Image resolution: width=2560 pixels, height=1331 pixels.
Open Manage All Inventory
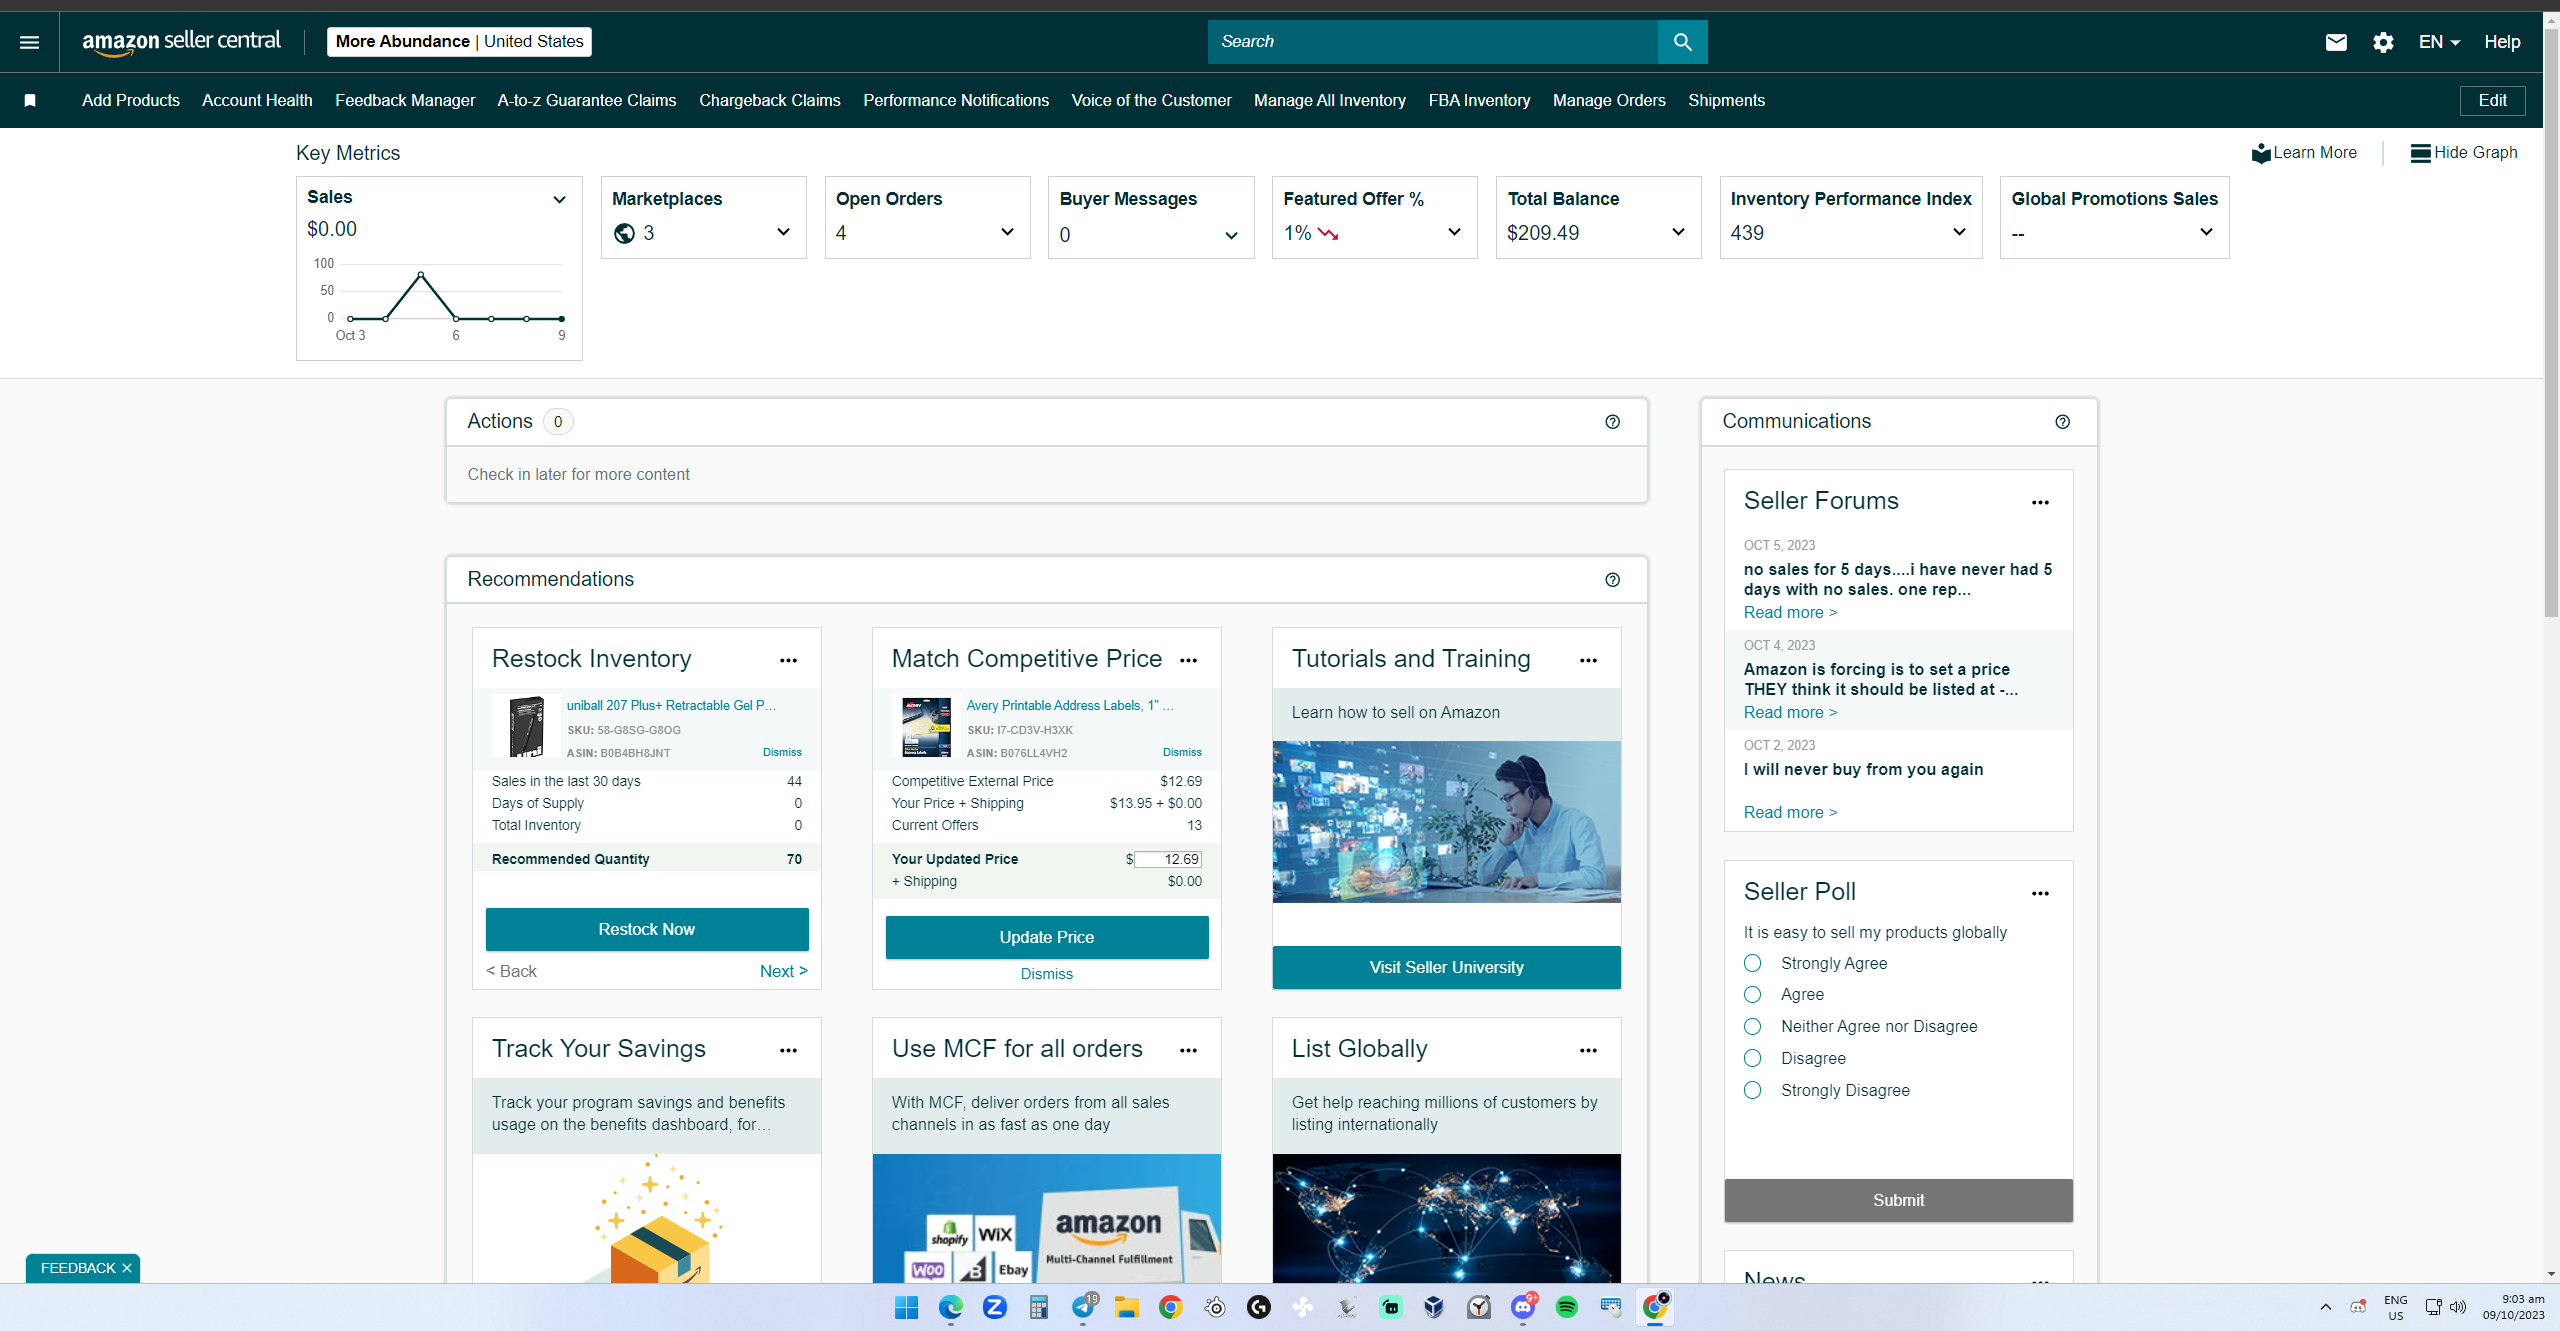[1330, 100]
